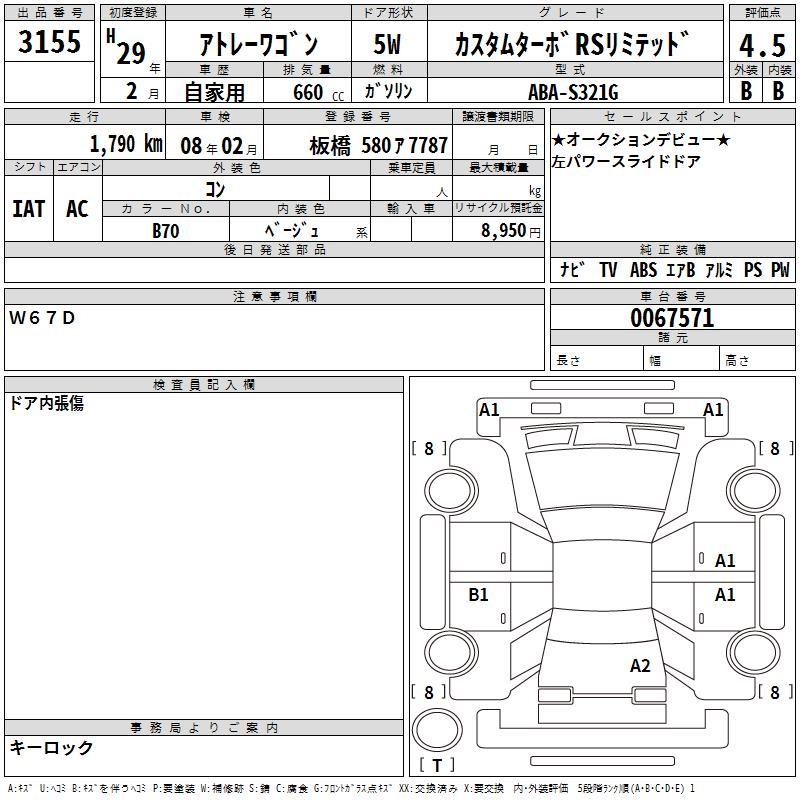Select the displacement value 660 cc
This screenshot has width=800, height=800.
(x=318, y=92)
